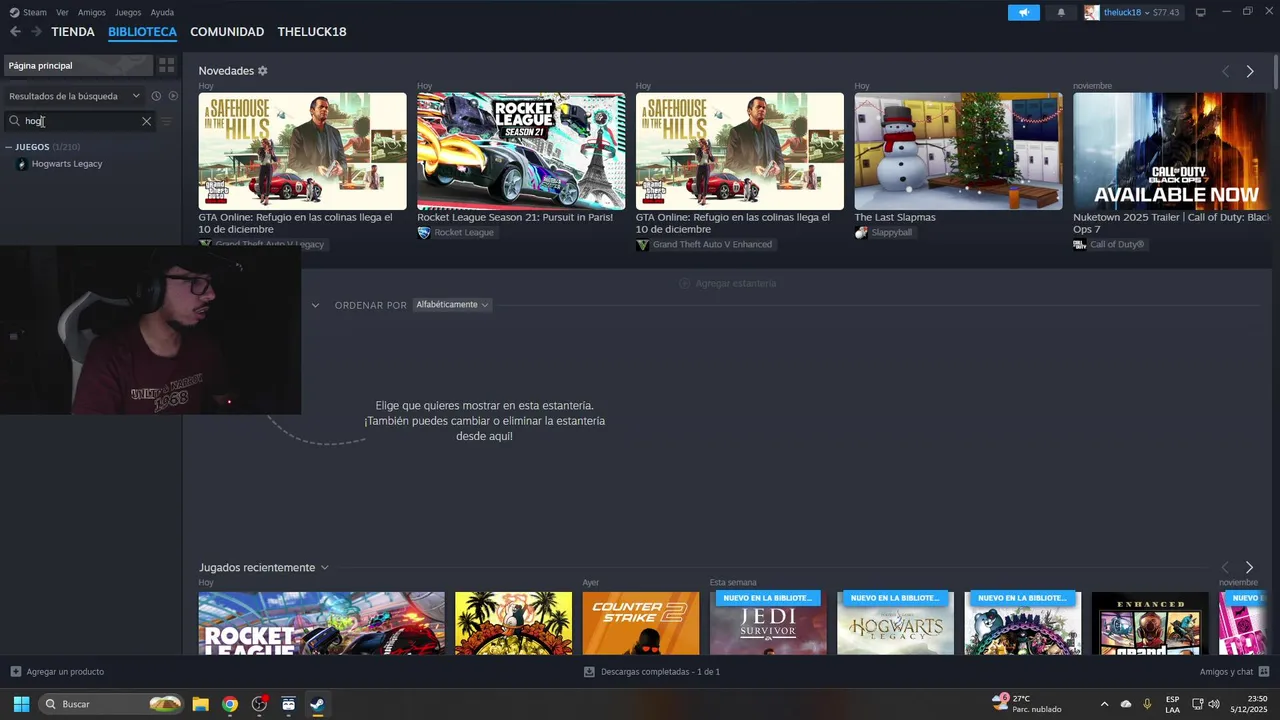This screenshot has width=1280, height=720.
Task: Open the Juegos menu
Action: point(128,13)
